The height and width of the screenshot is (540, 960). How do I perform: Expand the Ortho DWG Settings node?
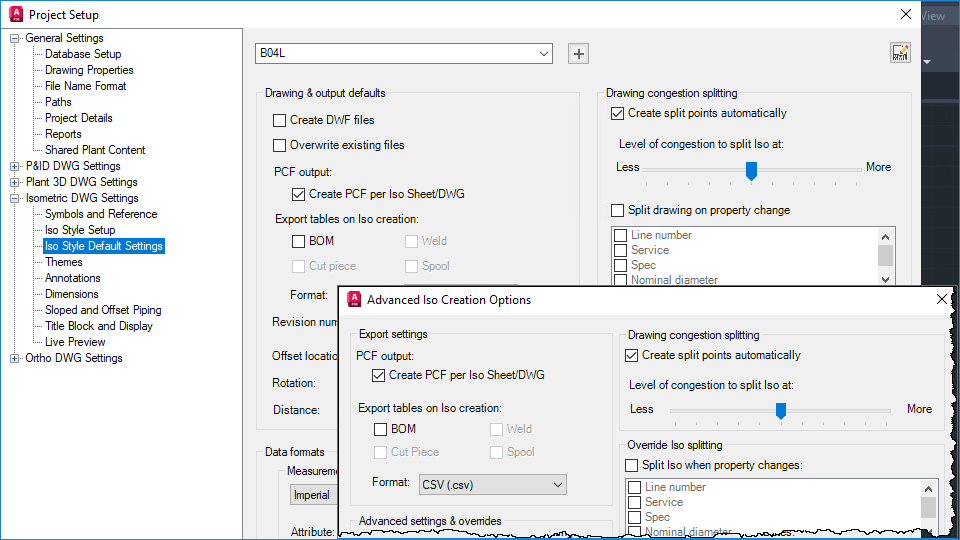[14, 358]
